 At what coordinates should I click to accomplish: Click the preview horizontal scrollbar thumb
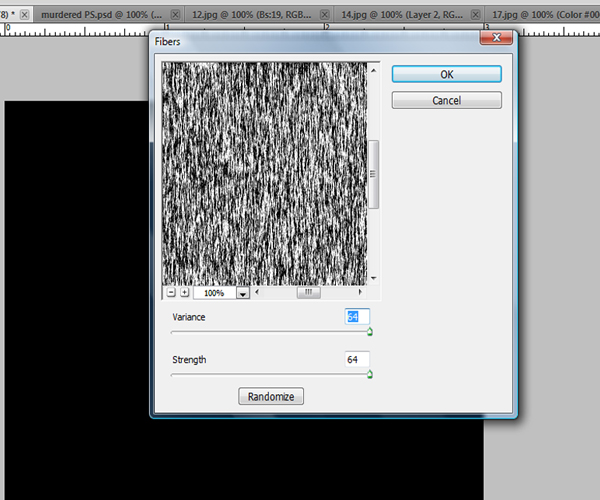click(308, 293)
